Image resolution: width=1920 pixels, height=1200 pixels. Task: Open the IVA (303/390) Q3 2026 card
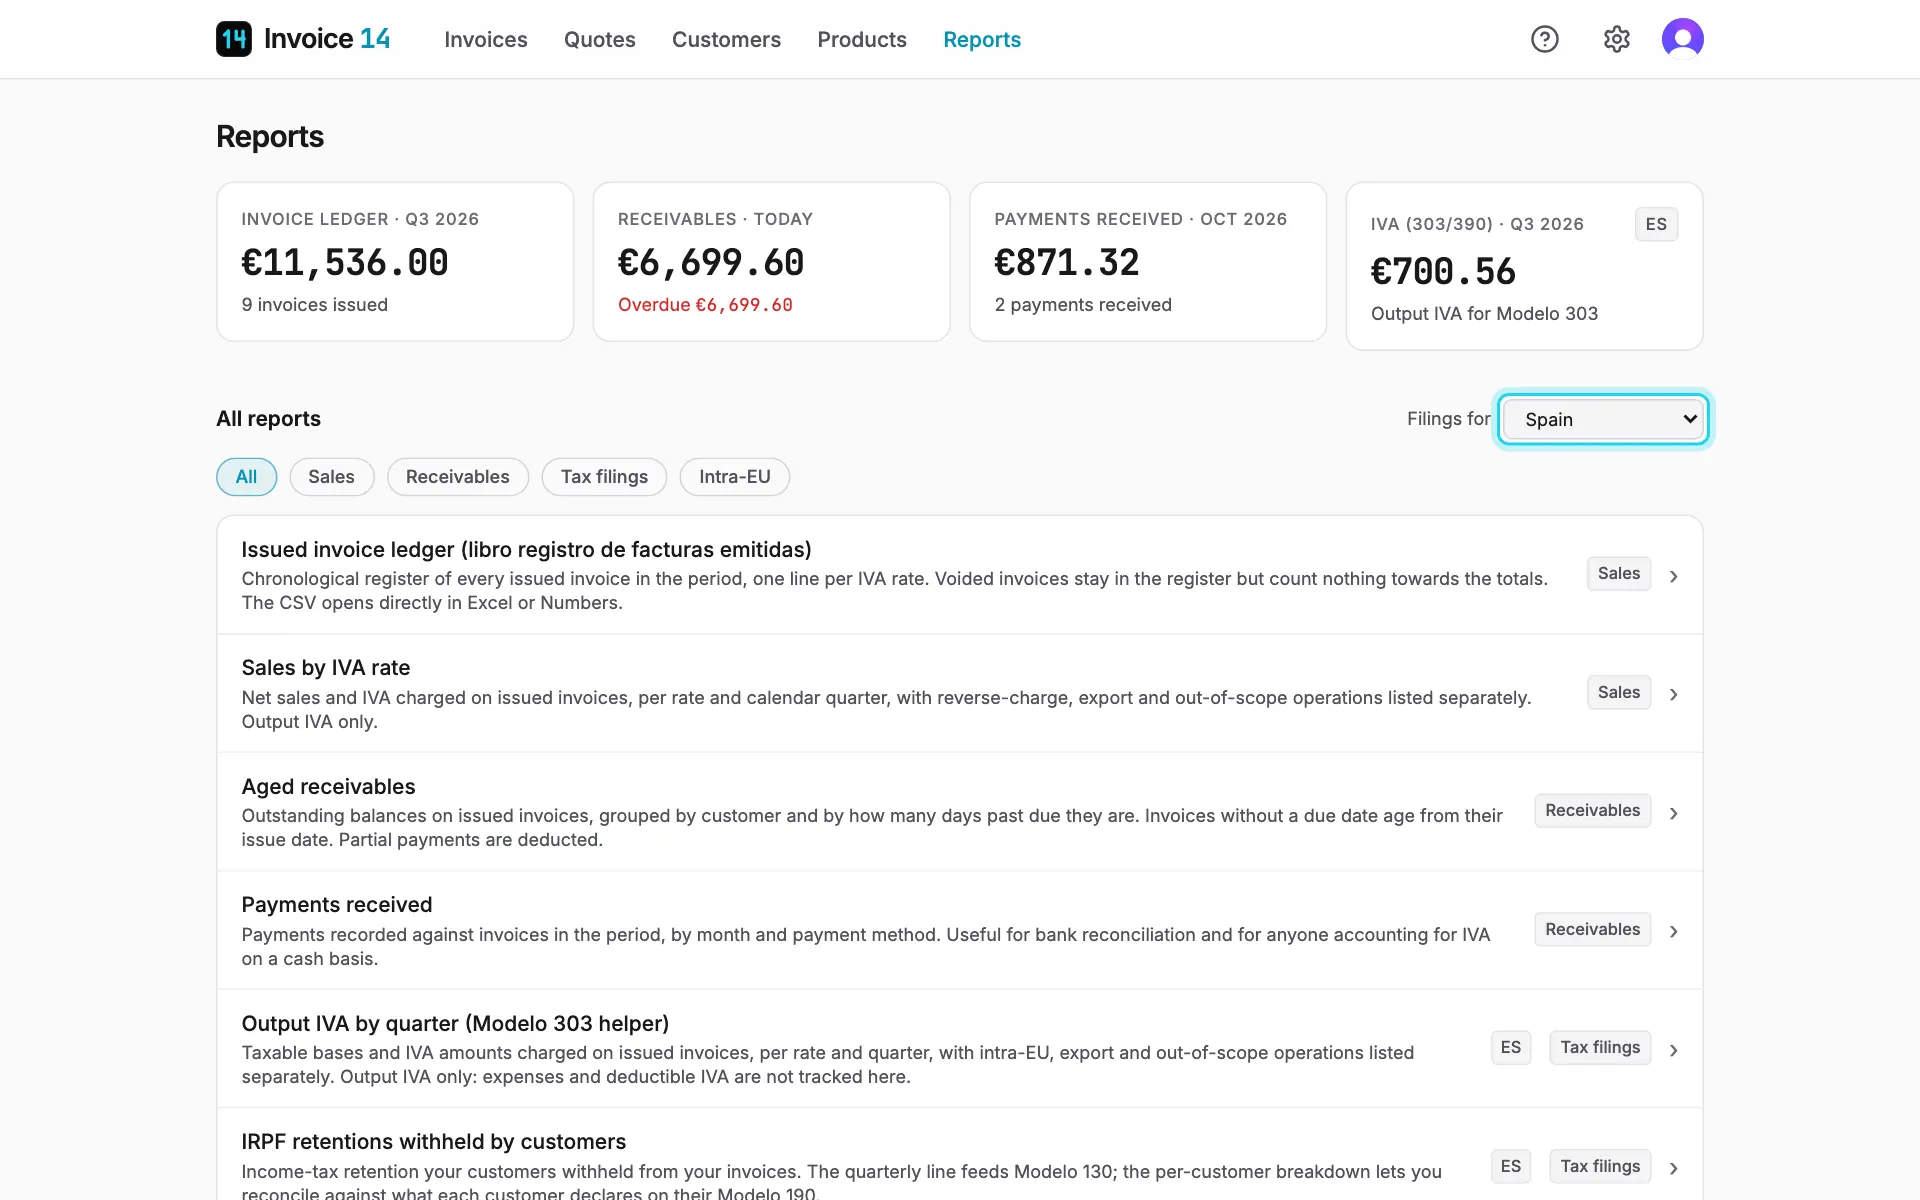point(1524,266)
